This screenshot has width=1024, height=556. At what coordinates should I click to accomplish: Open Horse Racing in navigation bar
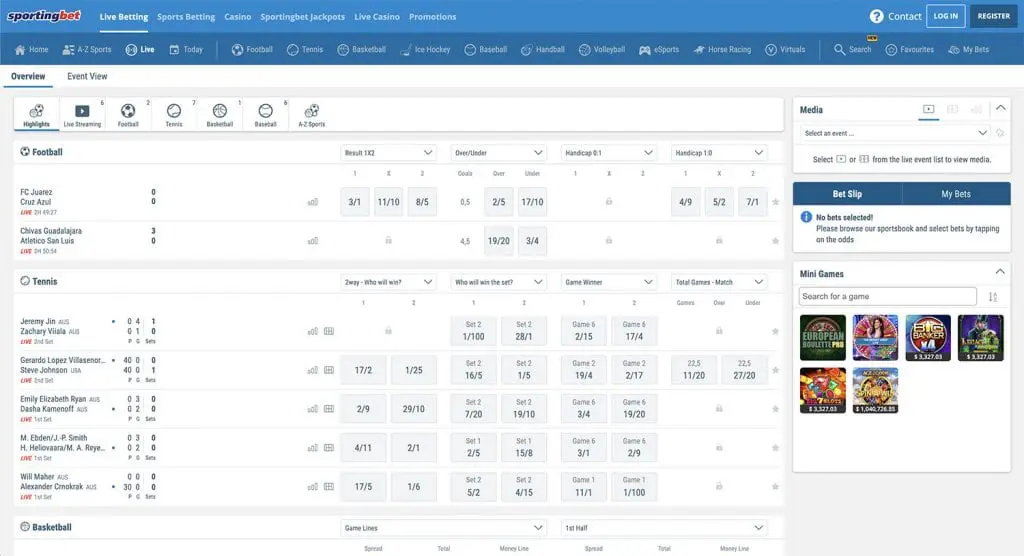tap(722, 50)
